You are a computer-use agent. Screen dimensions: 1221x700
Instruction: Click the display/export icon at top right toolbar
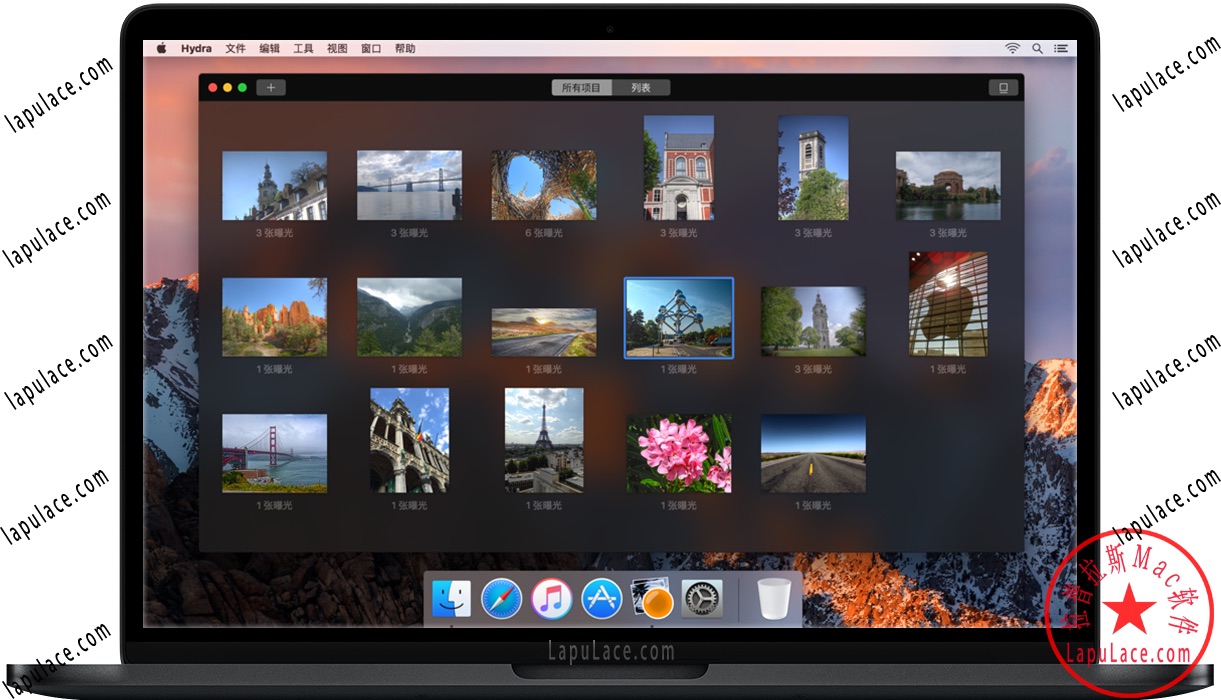point(1004,87)
